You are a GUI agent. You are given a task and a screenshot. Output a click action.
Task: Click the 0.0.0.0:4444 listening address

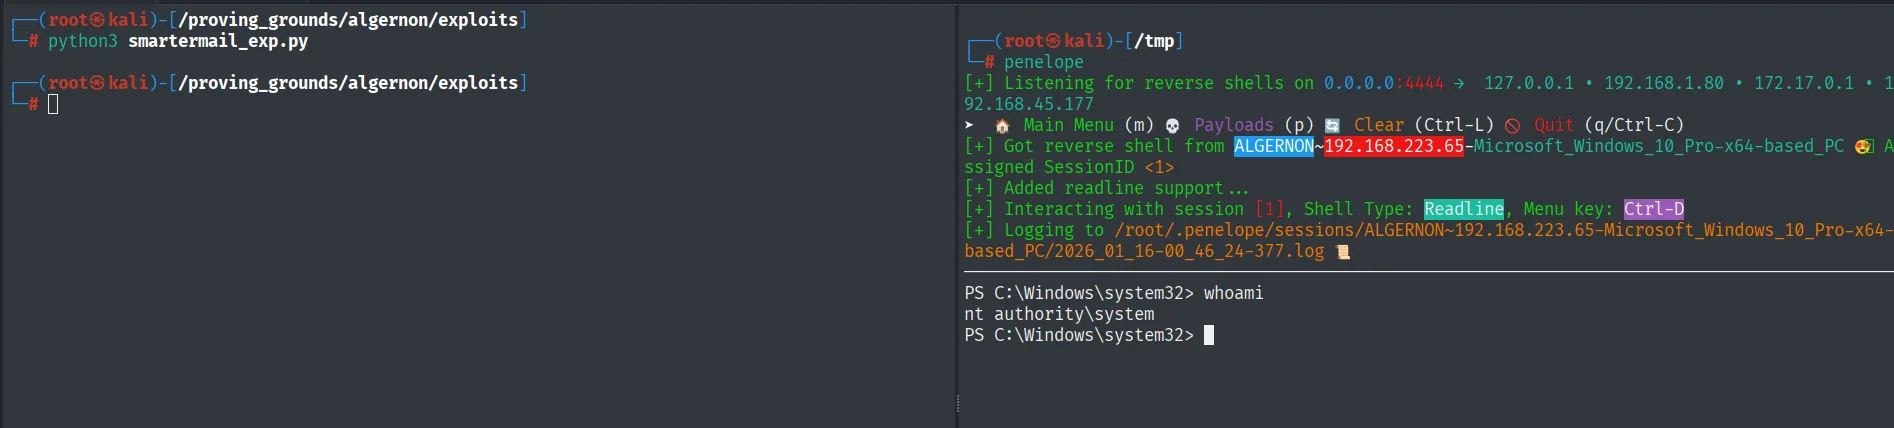(1384, 83)
